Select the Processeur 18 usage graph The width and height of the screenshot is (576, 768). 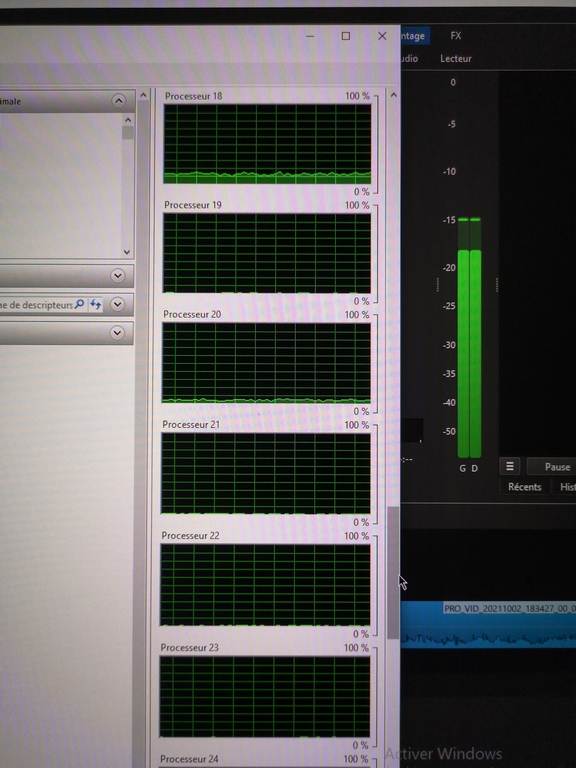(x=267, y=144)
